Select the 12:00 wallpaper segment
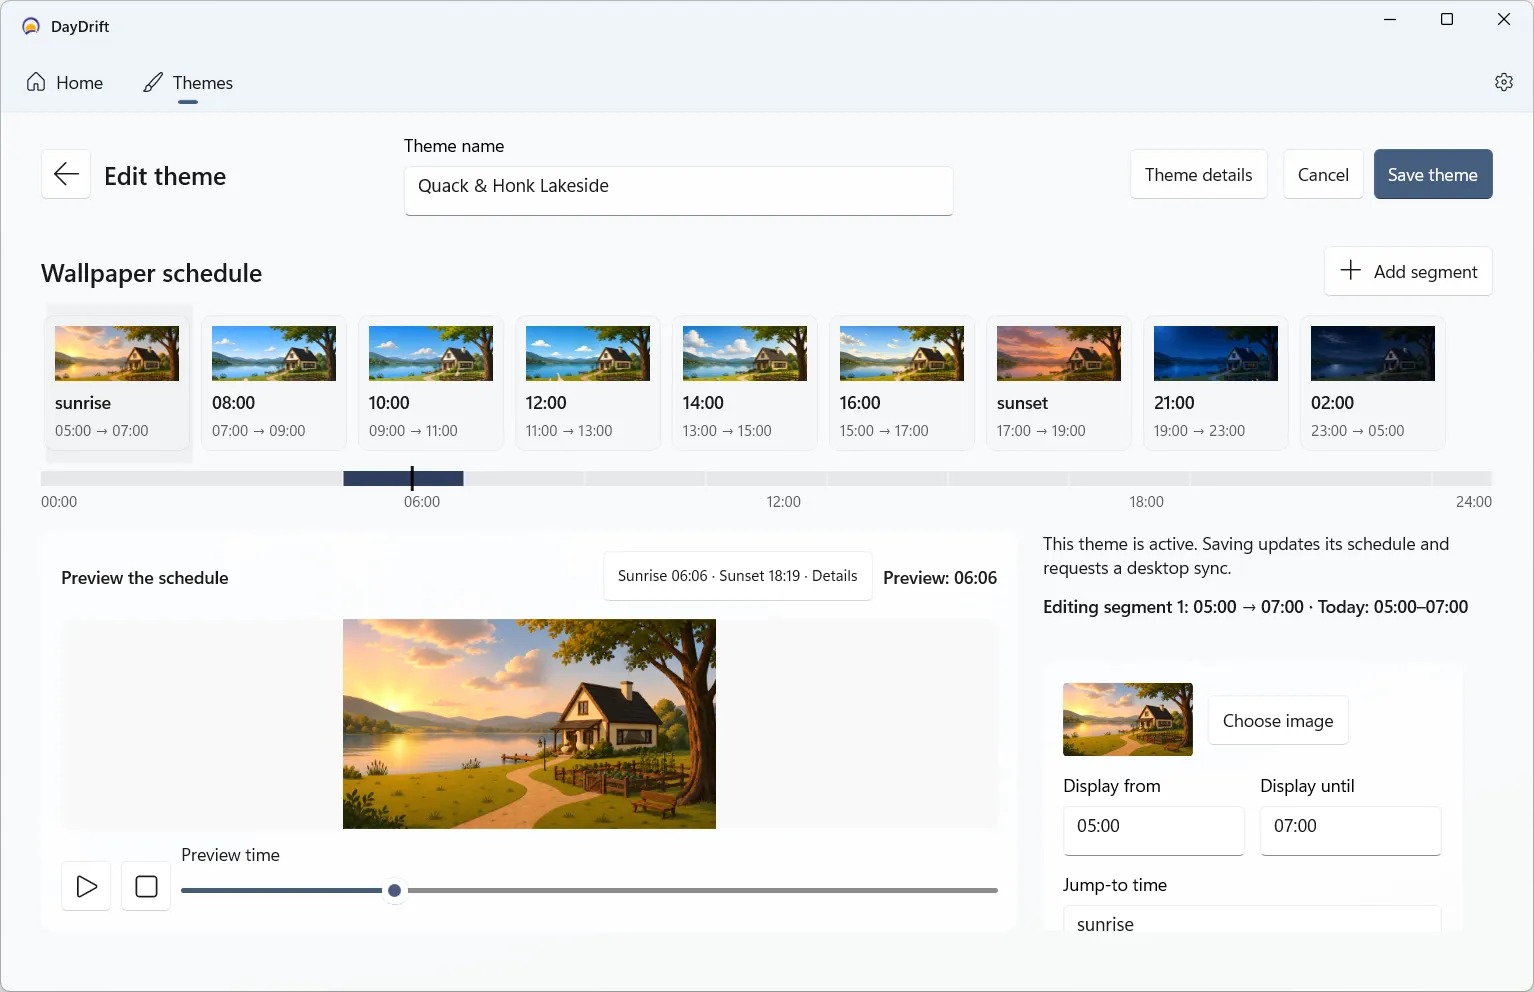The image size is (1534, 992). (x=588, y=384)
